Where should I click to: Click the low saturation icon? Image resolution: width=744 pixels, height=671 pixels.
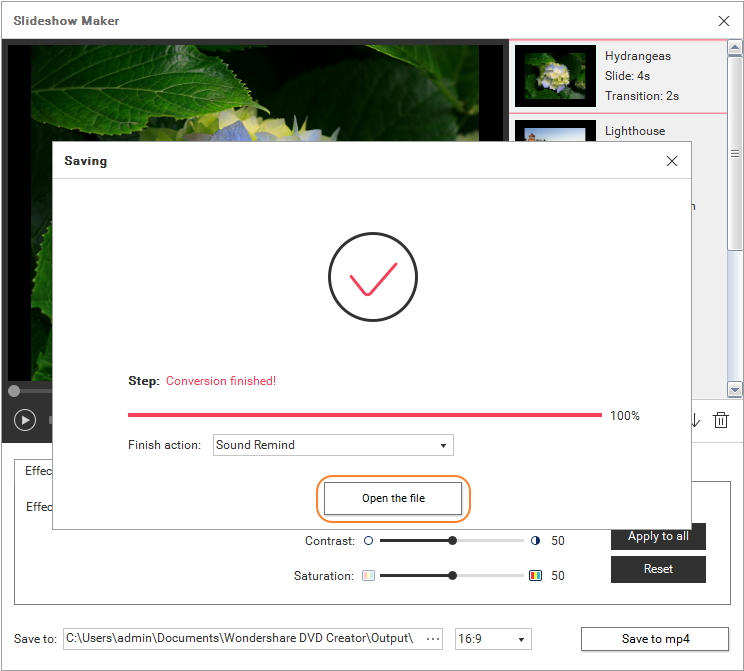[368, 576]
